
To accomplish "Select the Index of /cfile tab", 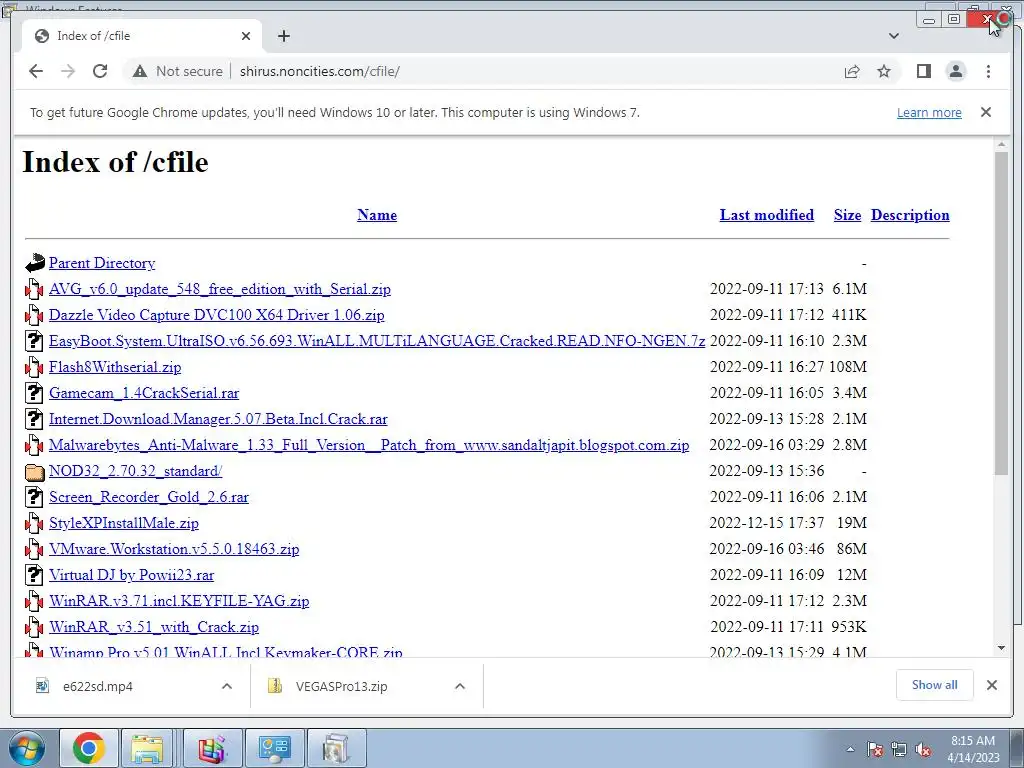I will [x=142, y=36].
